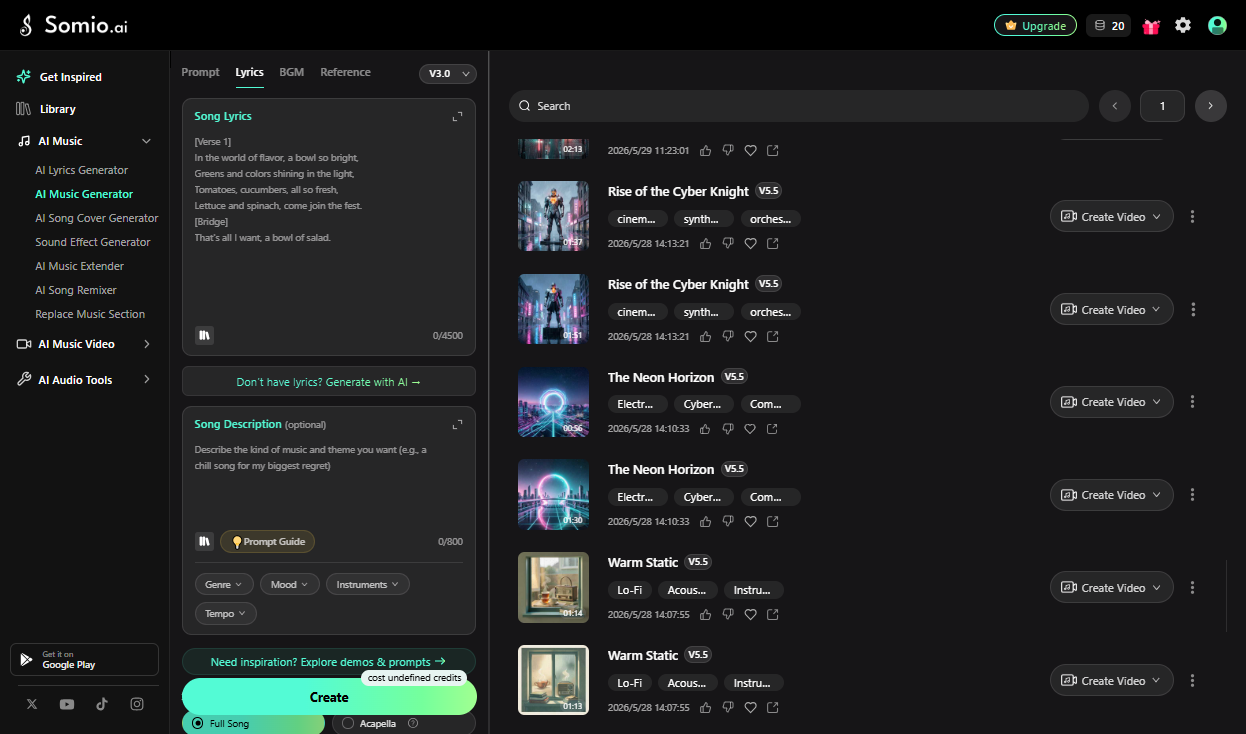
Task: Open lyrics library icon under Song Lyrics
Action: coord(204,335)
